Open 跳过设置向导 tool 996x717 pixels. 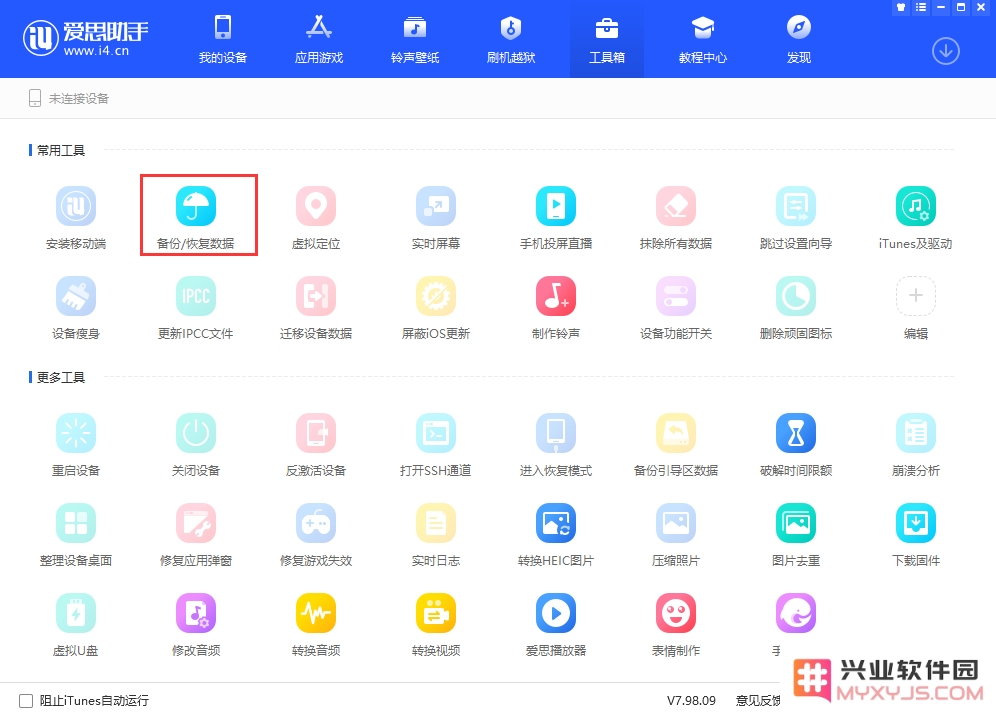tap(796, 218)
